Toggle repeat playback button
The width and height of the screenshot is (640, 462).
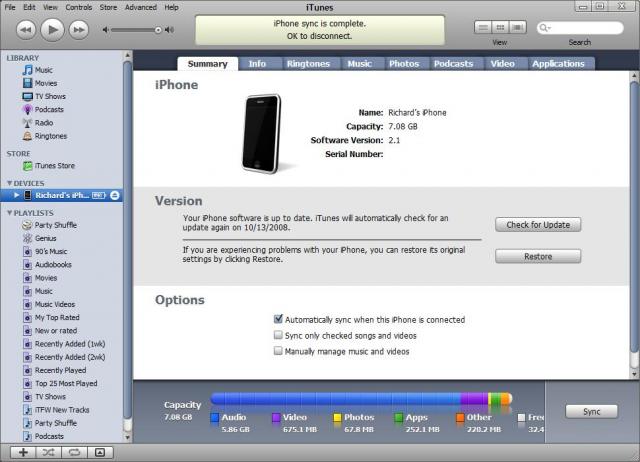point(74,452)
